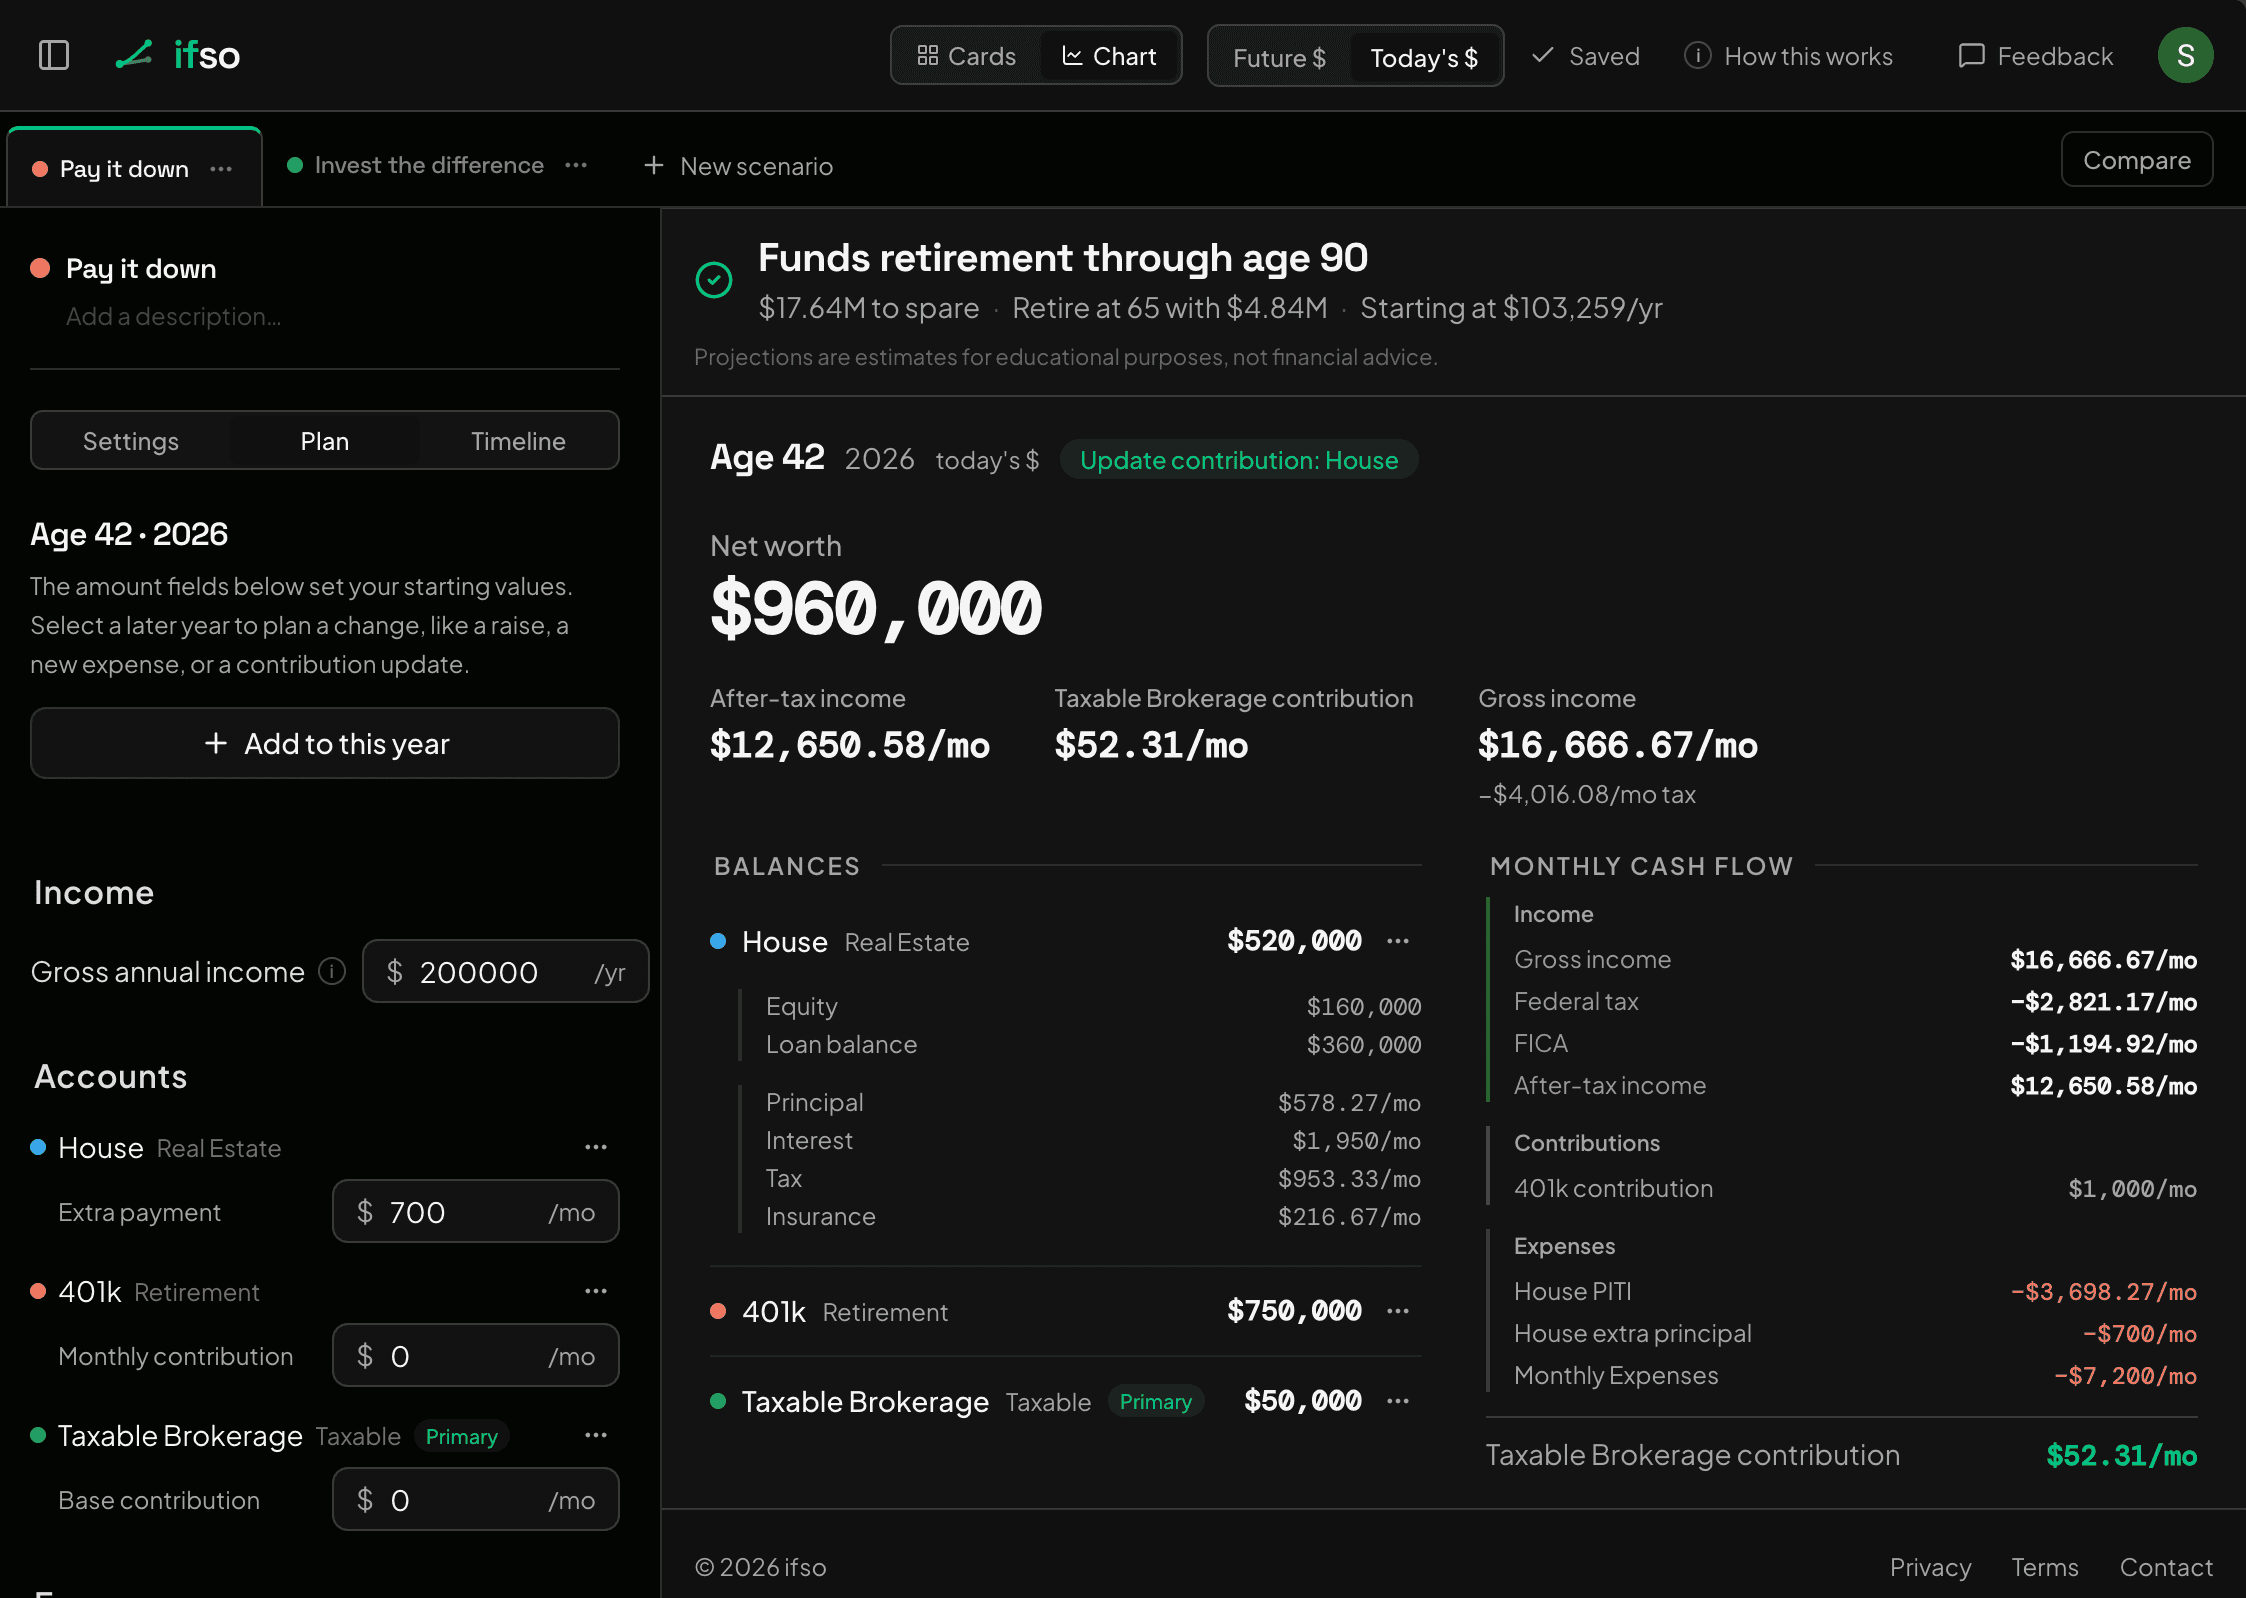The image size is (2246, 1598).
Task: Open Taxable Brokerage options in the Accounts sidebar
Action: click(596, 1435)
